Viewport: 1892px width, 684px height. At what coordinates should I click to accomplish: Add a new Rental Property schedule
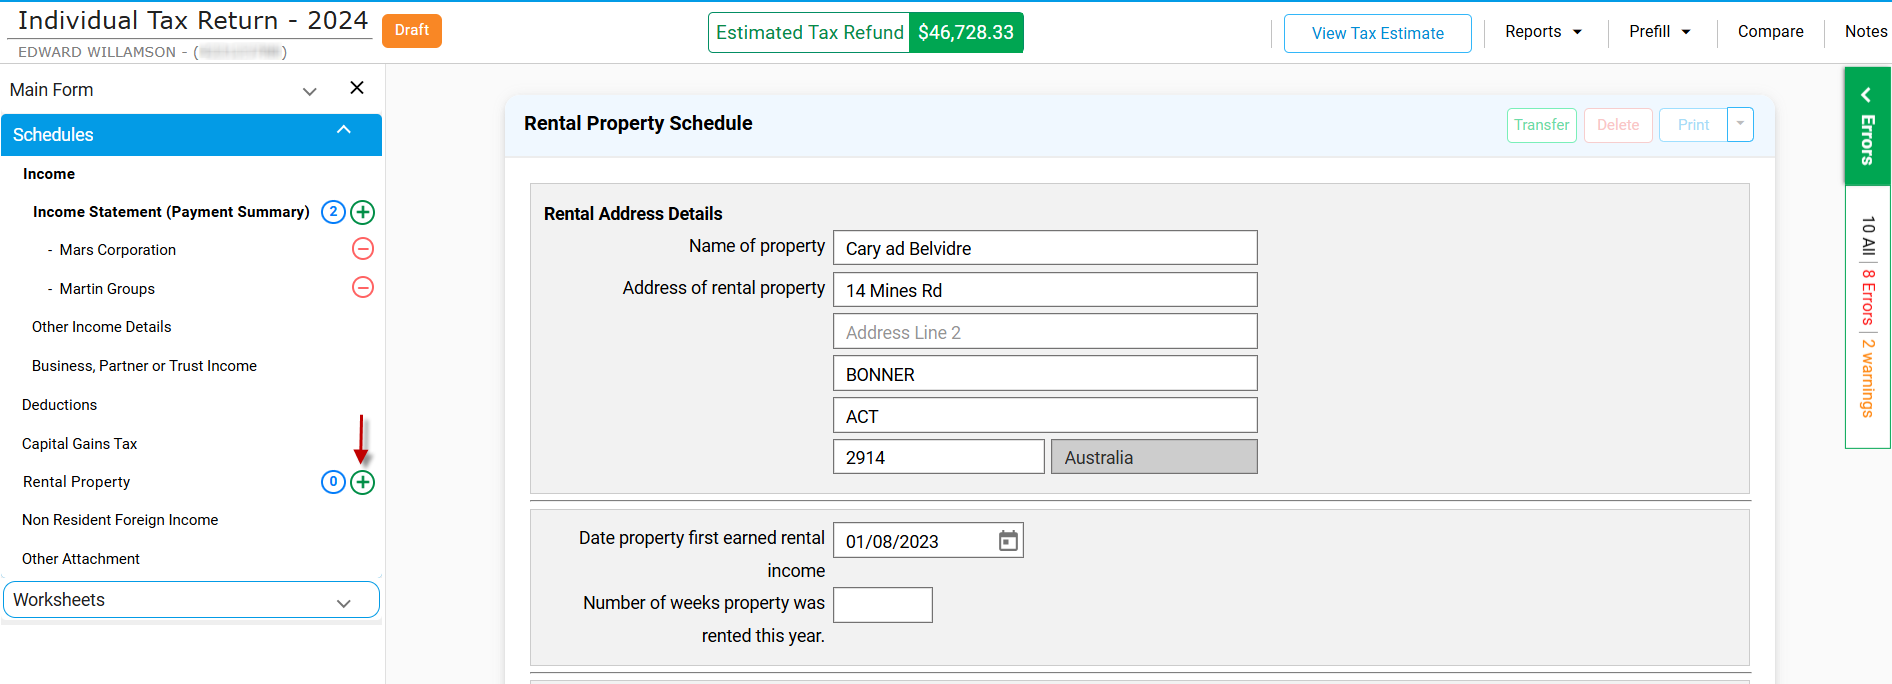click(x=363, y=482)
